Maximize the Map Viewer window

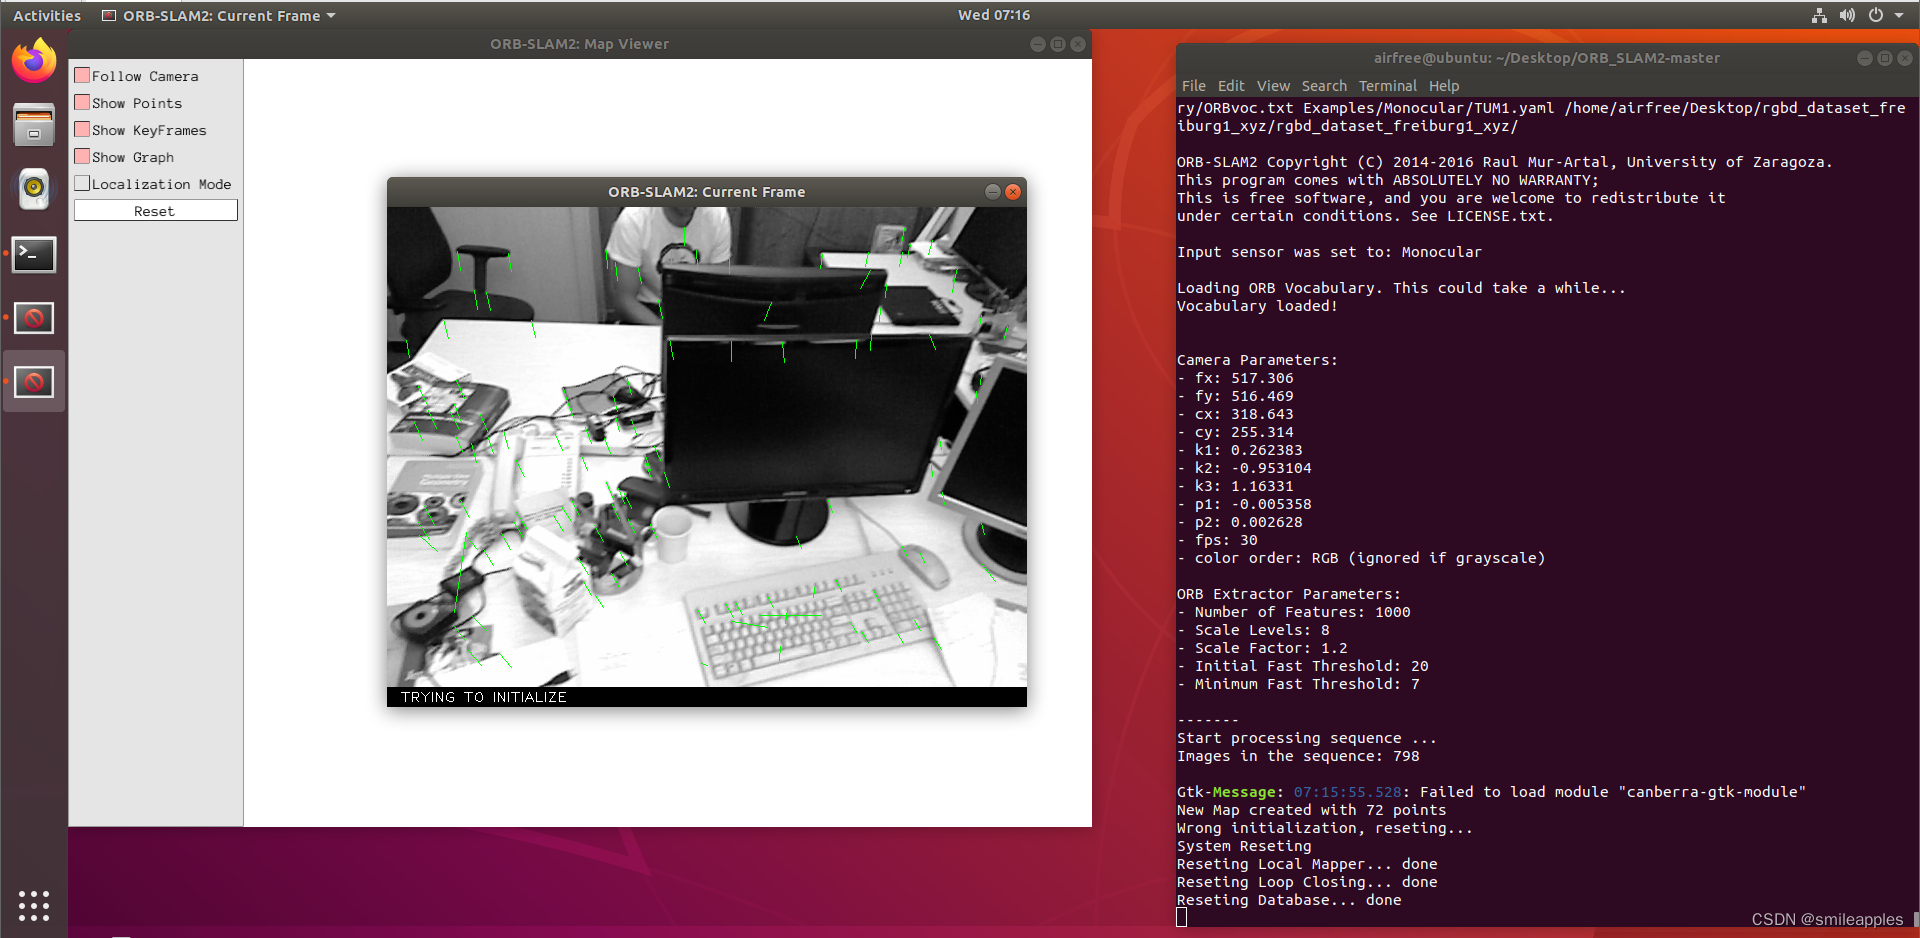pyautogui.click(x=1057, y=44)
